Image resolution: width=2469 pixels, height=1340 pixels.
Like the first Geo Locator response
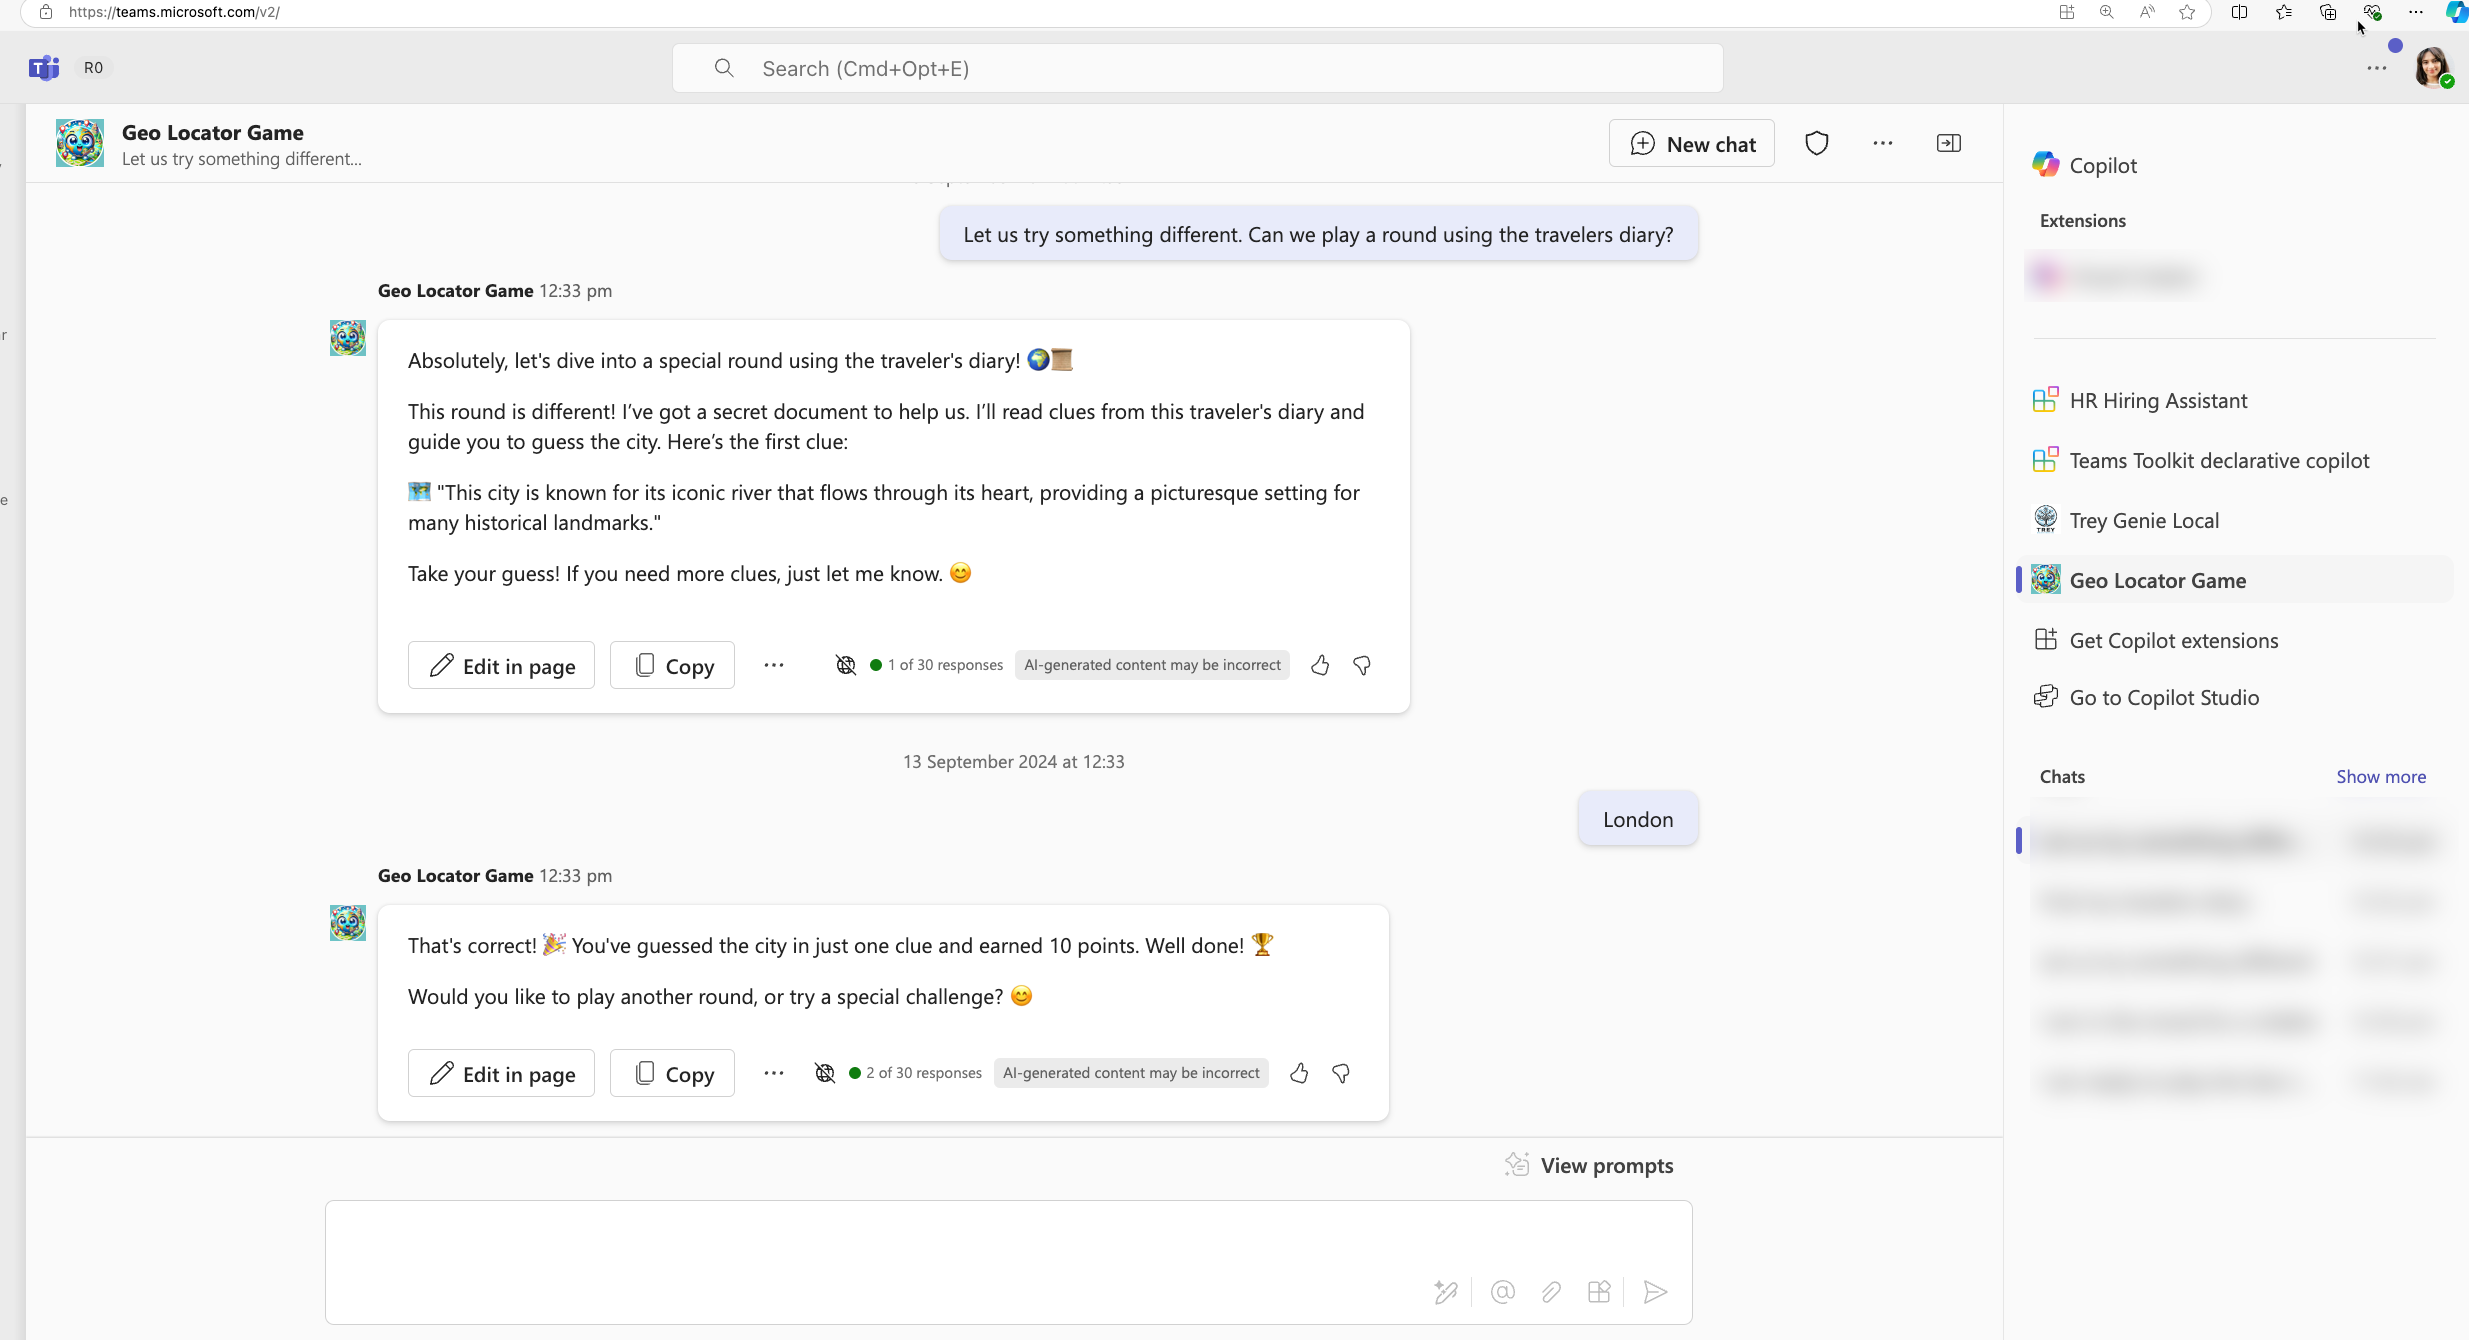coord(1320,665)
